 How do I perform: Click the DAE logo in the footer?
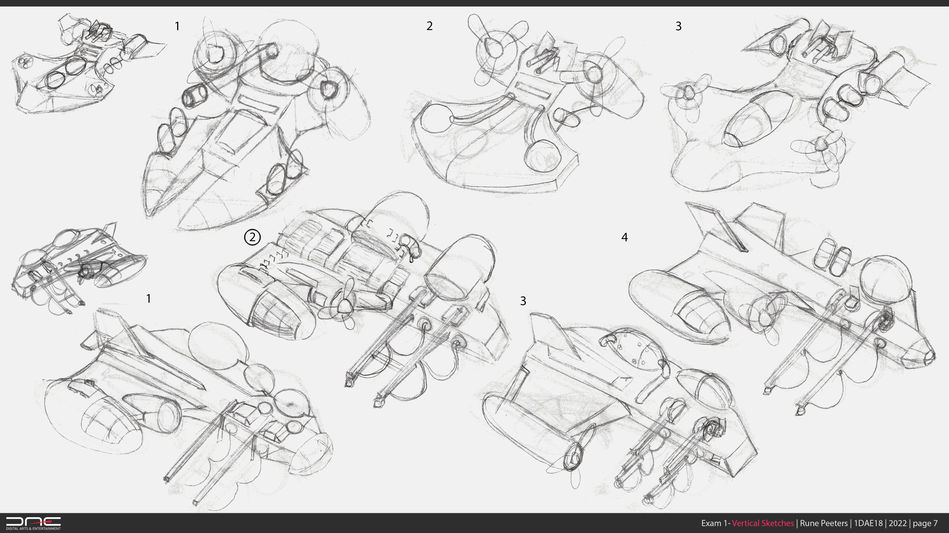pyautogui.click(x=33, y=523)
